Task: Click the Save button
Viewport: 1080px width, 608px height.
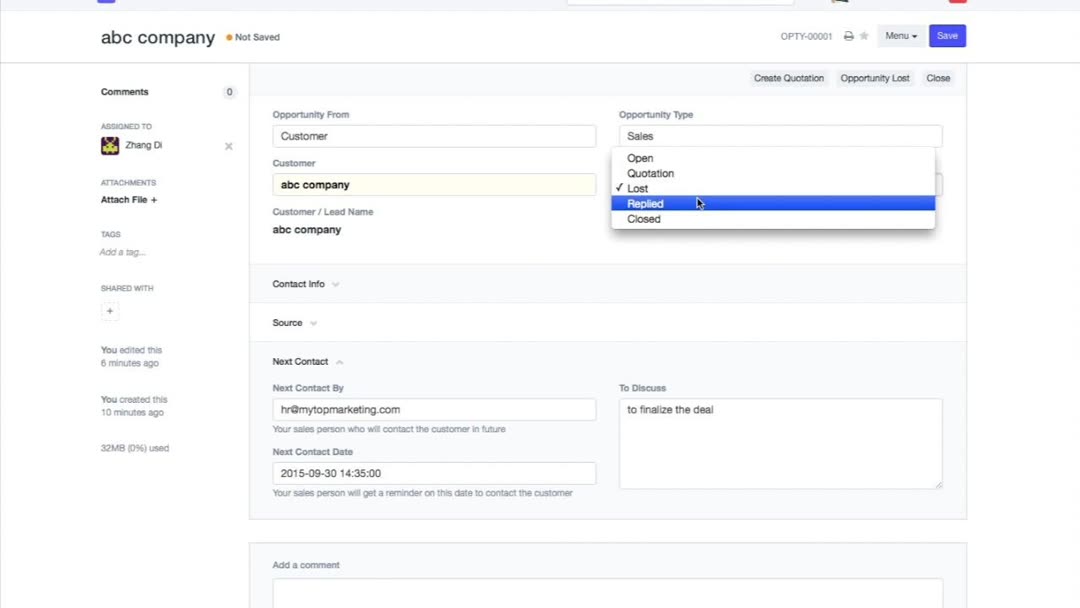Action: (x=946, y=36)
